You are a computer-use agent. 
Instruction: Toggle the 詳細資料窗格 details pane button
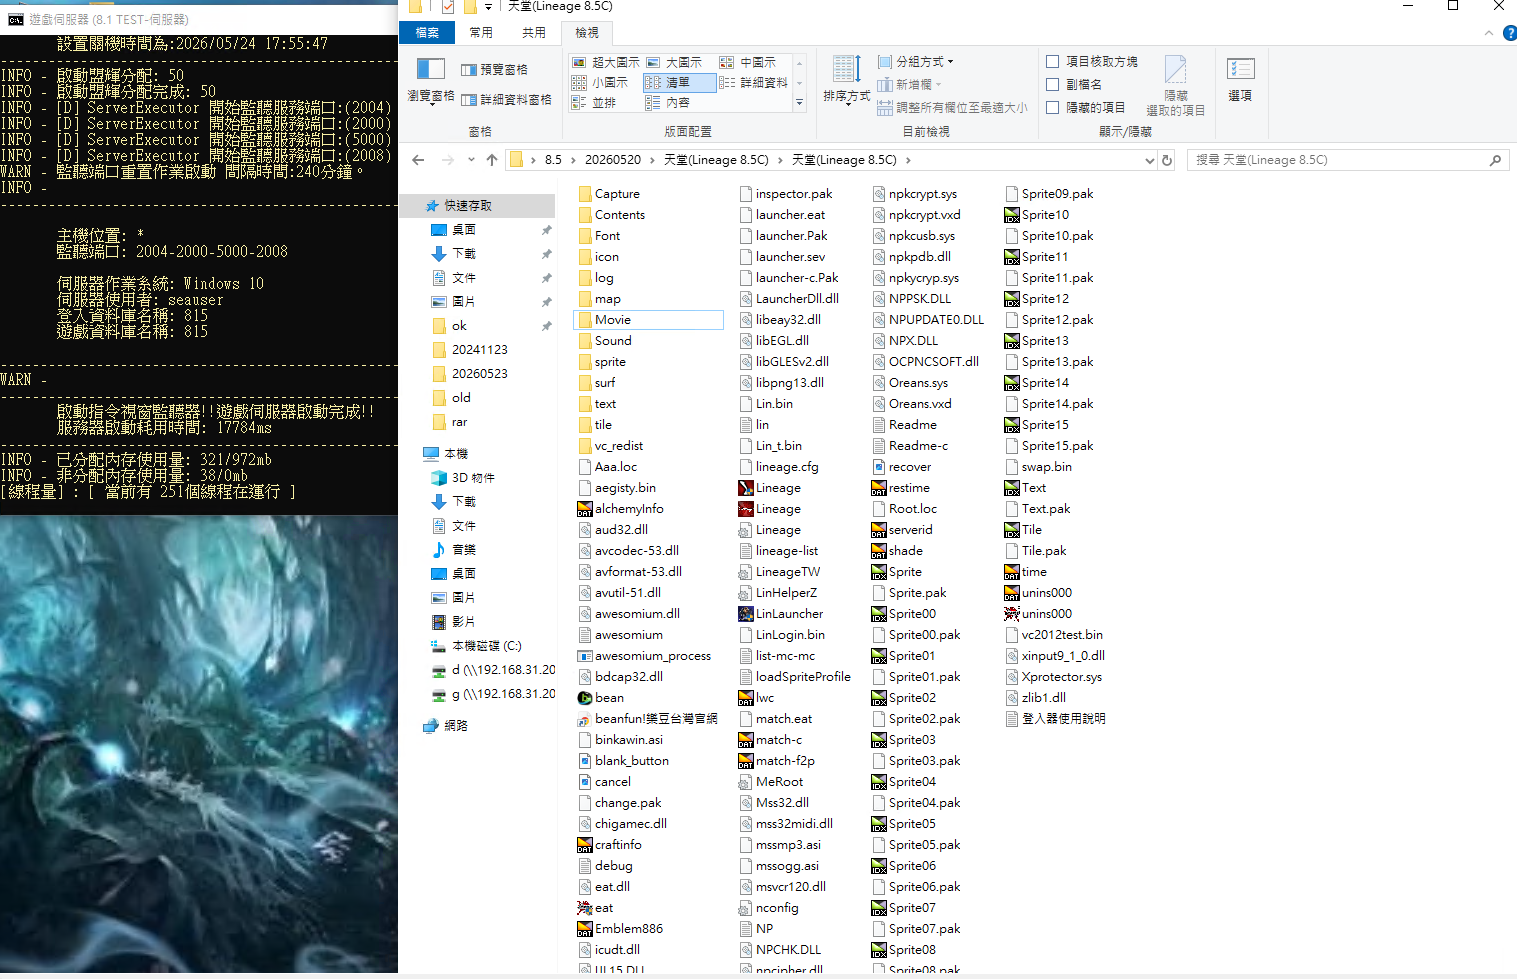(x=506, y=99)
